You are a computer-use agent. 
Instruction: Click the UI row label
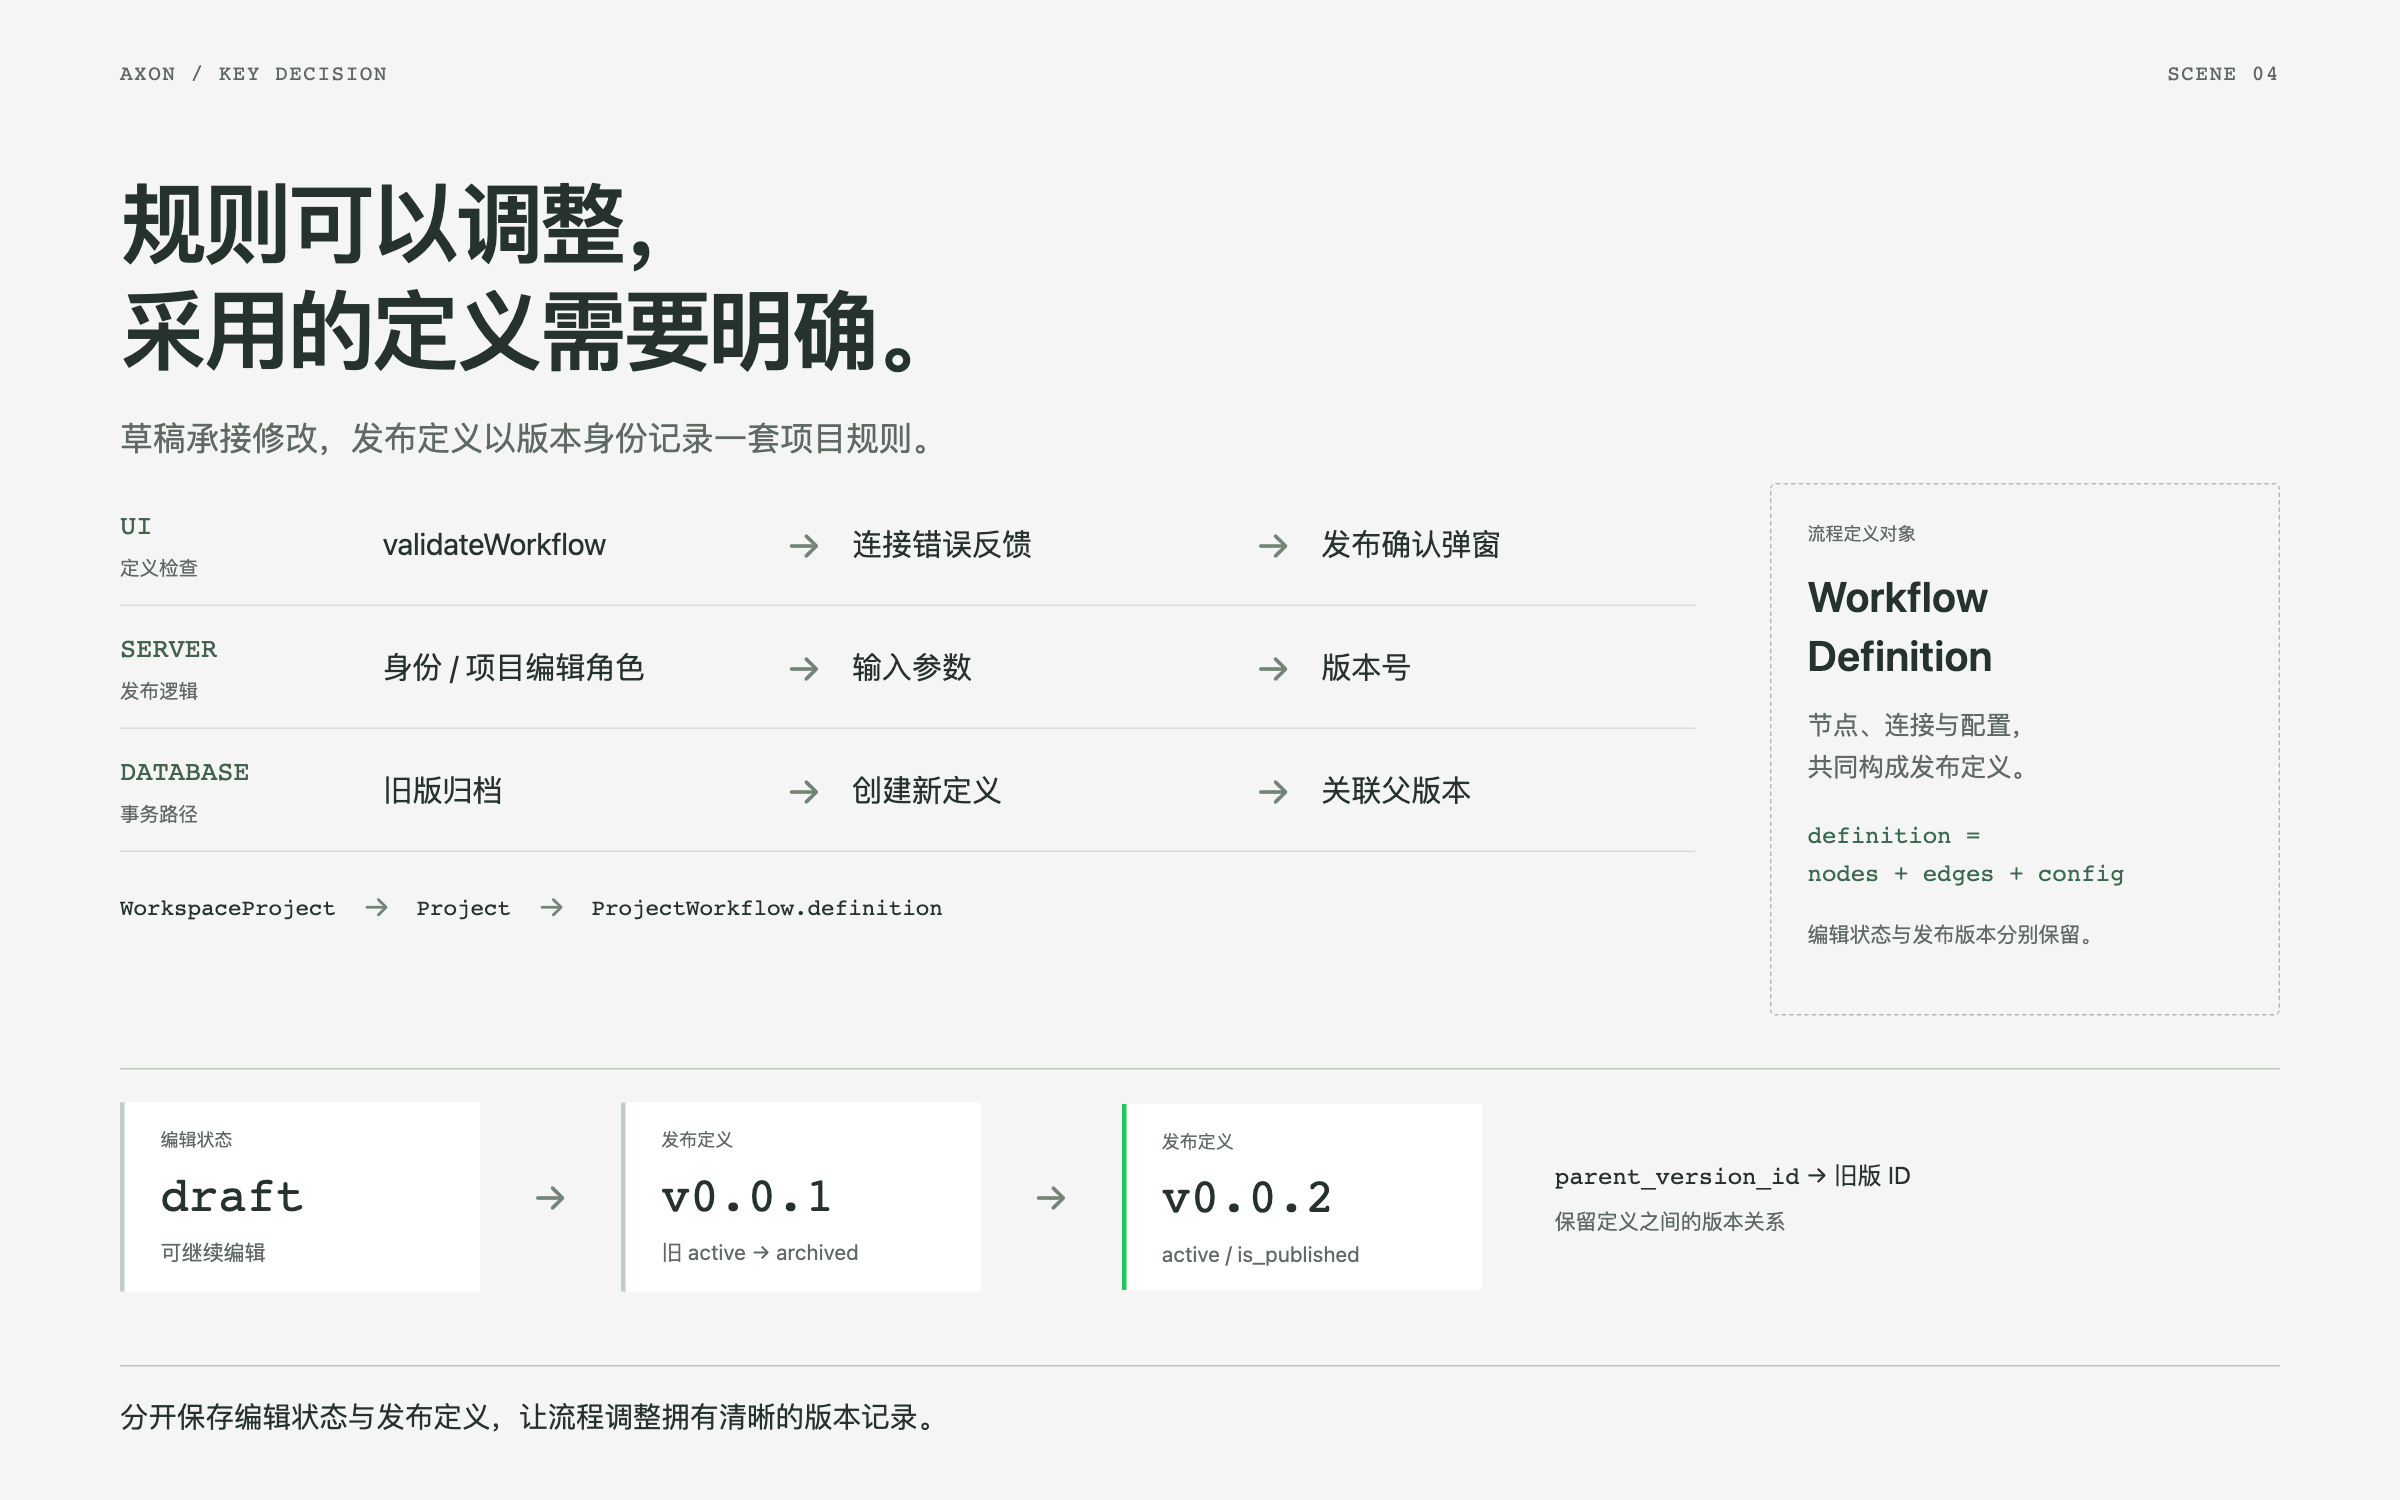click(136, 527)
